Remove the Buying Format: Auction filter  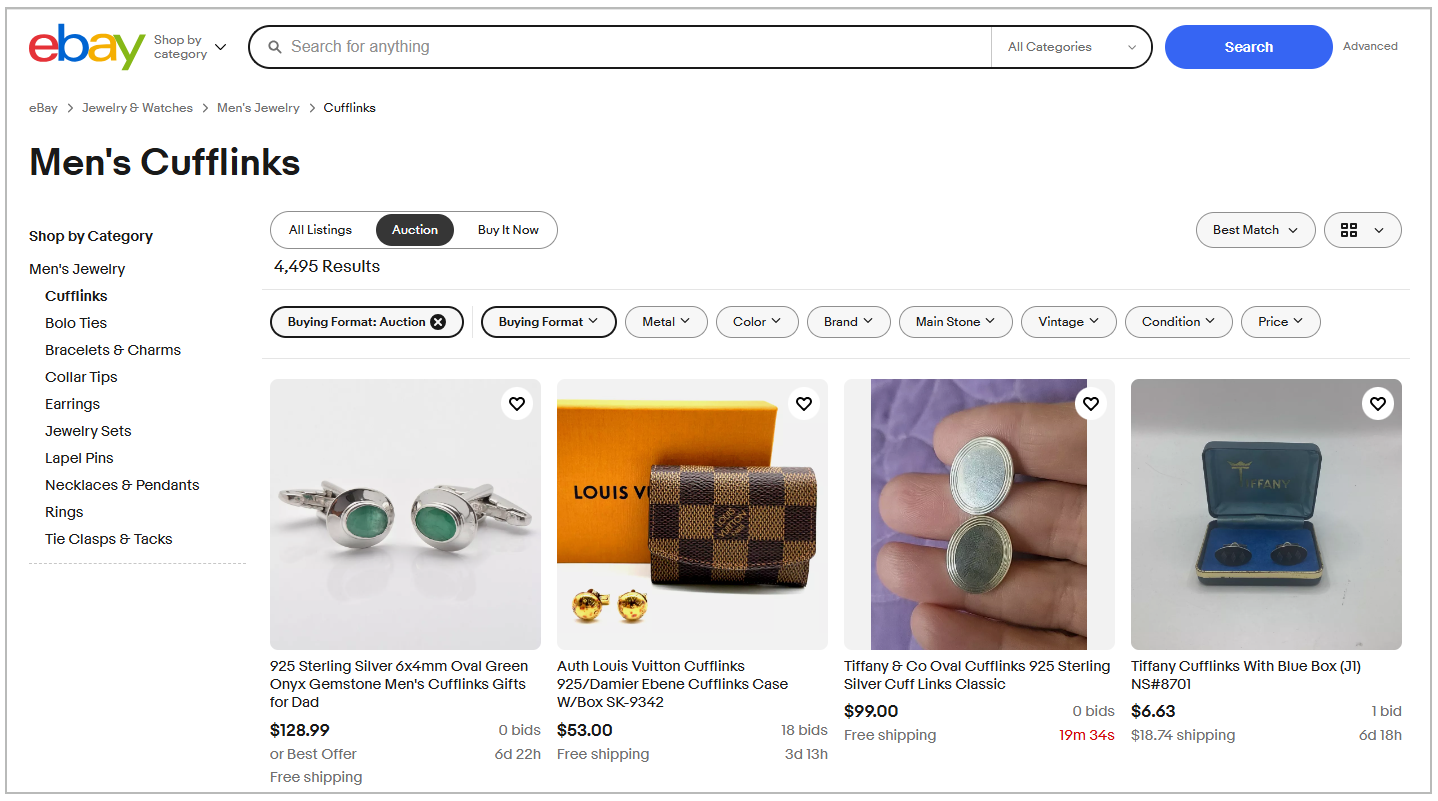coord(438,321)
